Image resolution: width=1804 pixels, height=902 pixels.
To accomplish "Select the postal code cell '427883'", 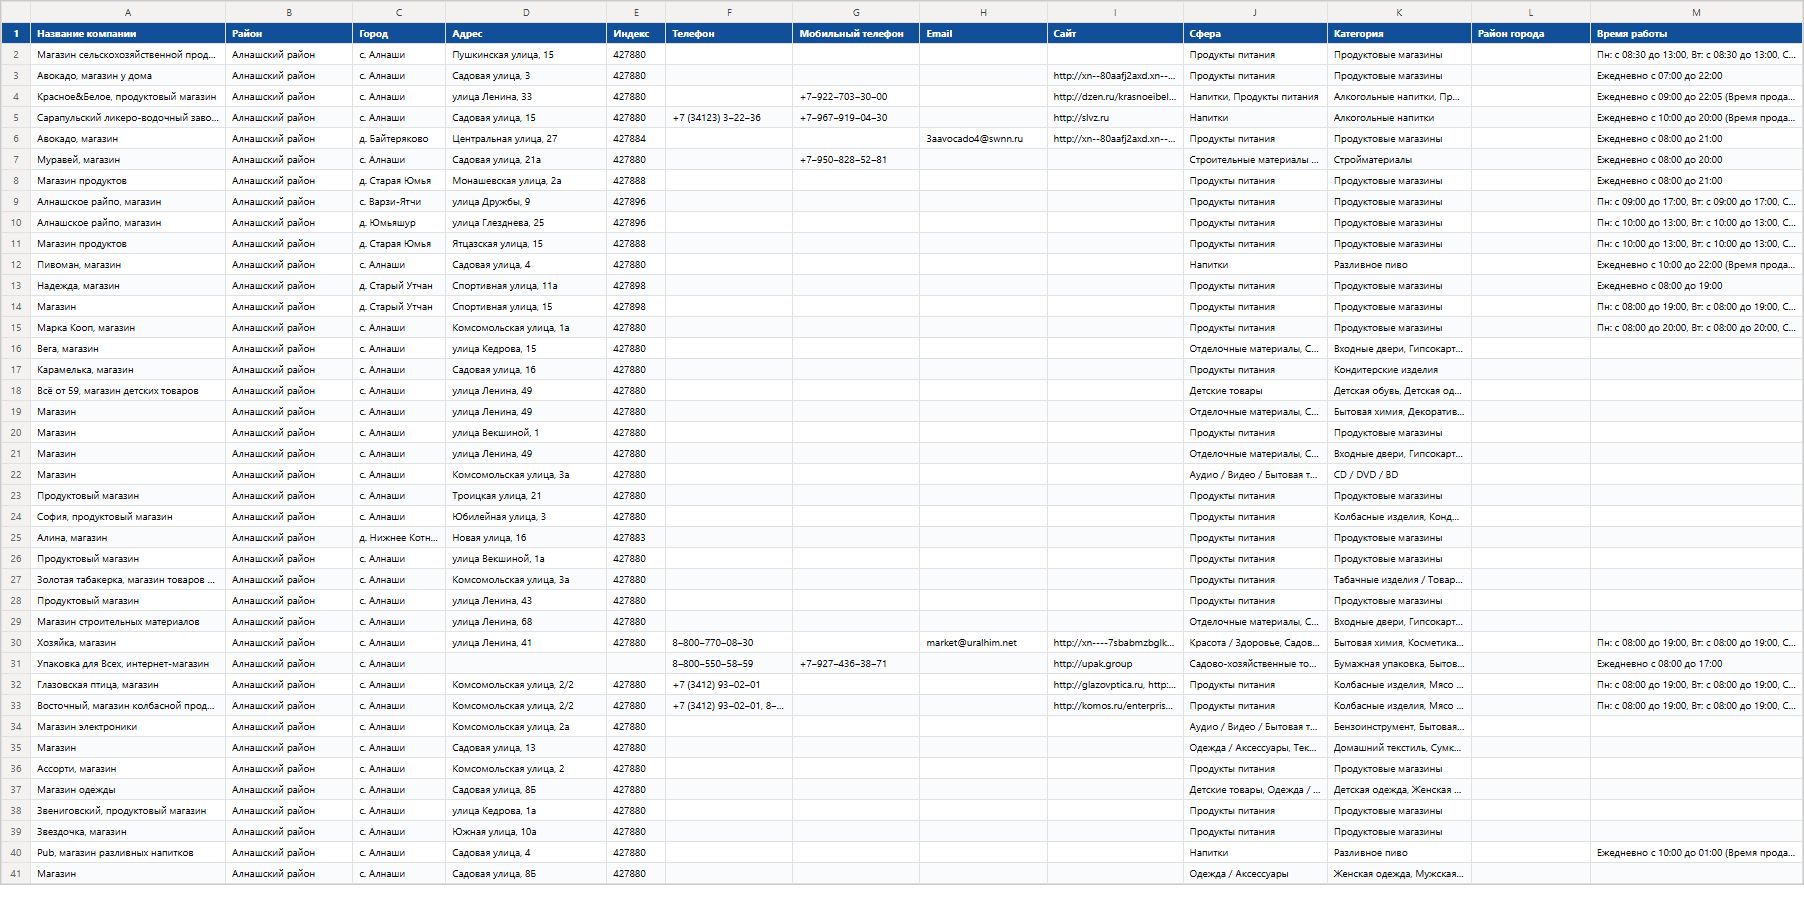I will point(636,538).
